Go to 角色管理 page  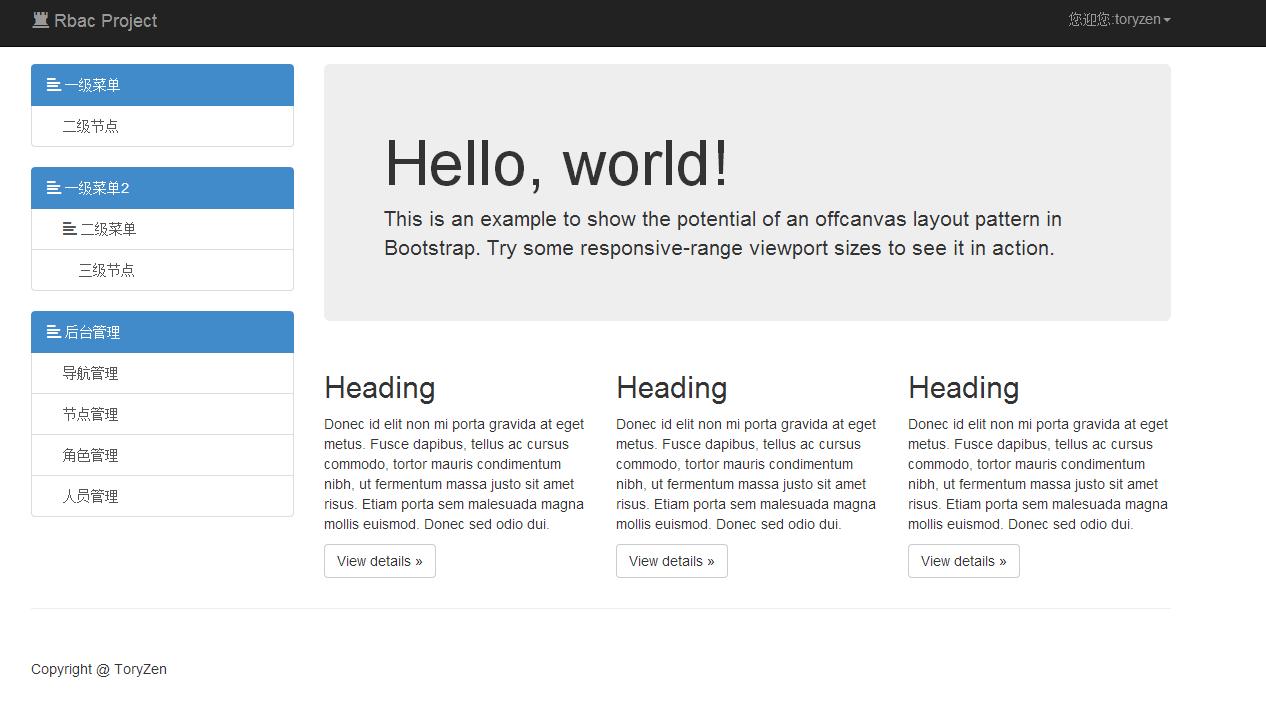tap(162, 455)
